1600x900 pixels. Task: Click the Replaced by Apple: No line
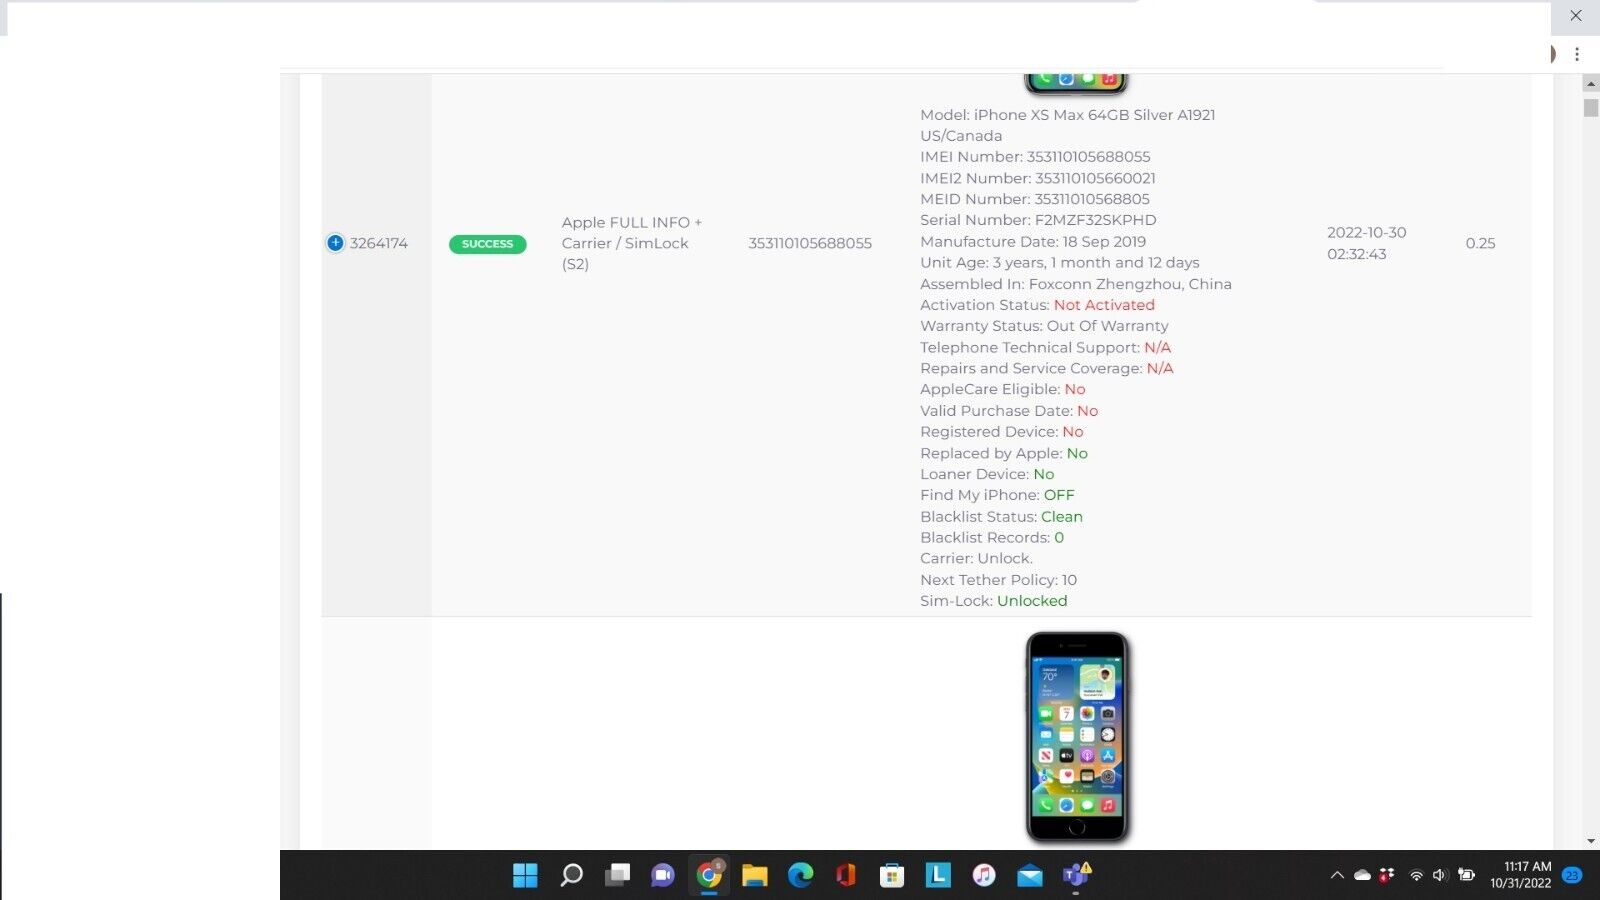click(x=1004, y=453)
